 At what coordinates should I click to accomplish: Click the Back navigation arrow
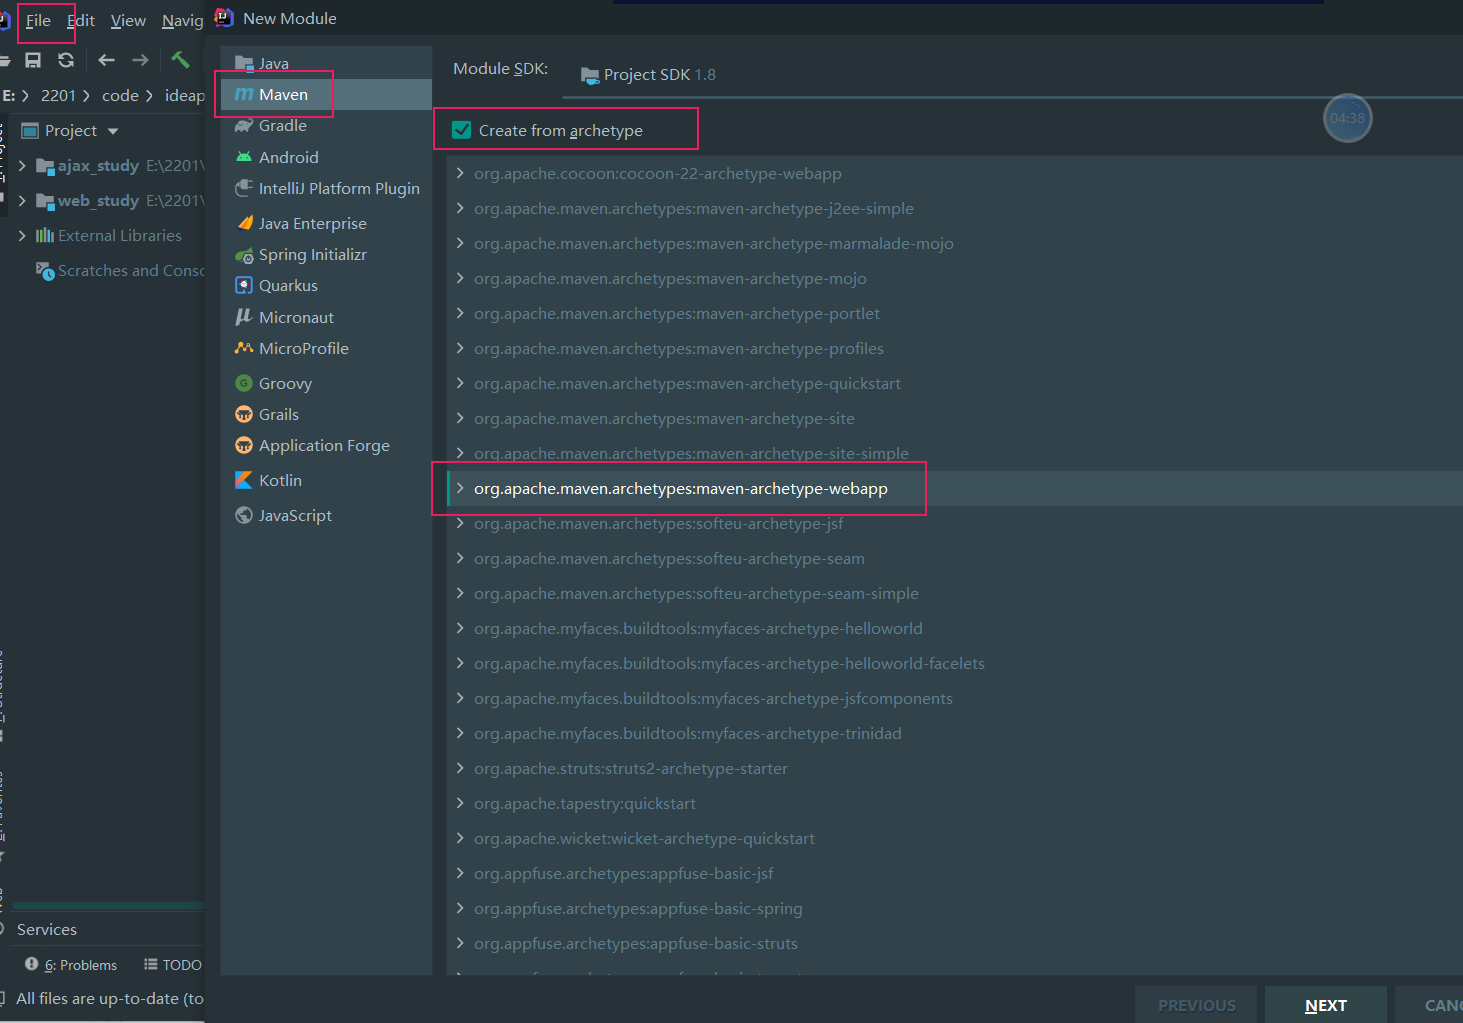tap(107, 60)
